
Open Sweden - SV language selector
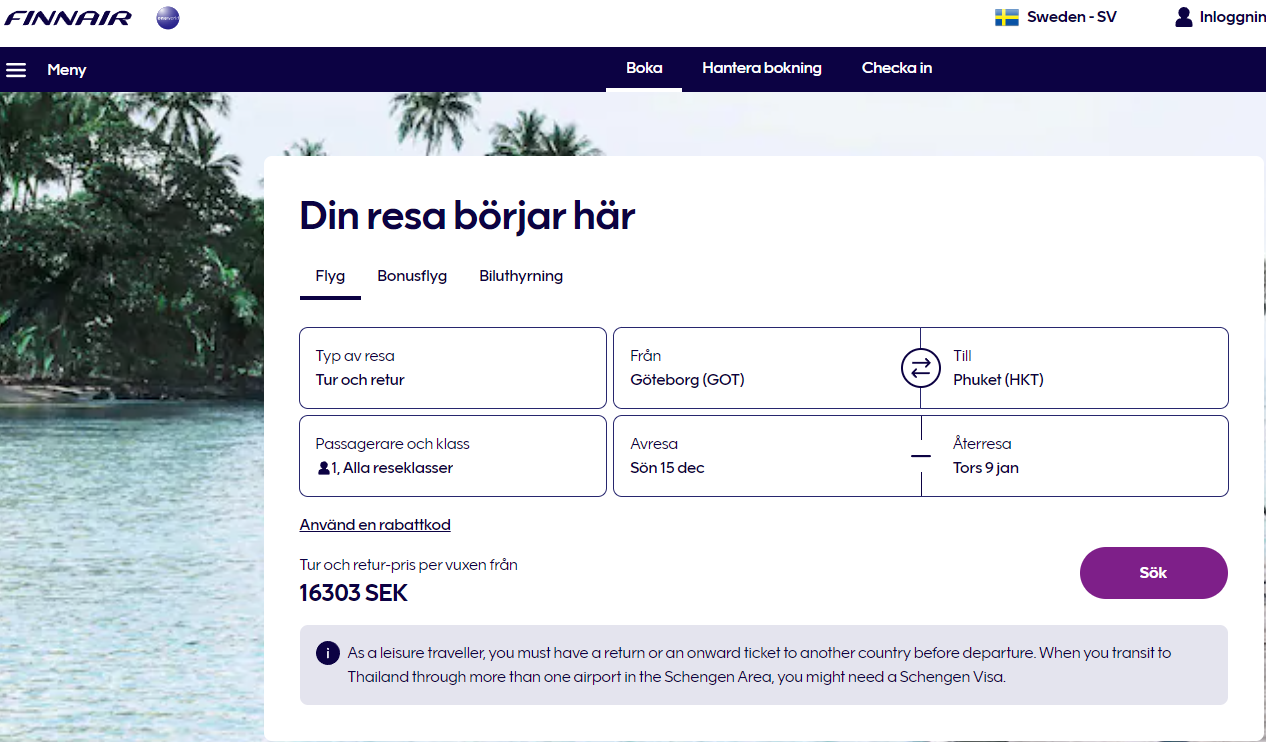click(1071, 17)
